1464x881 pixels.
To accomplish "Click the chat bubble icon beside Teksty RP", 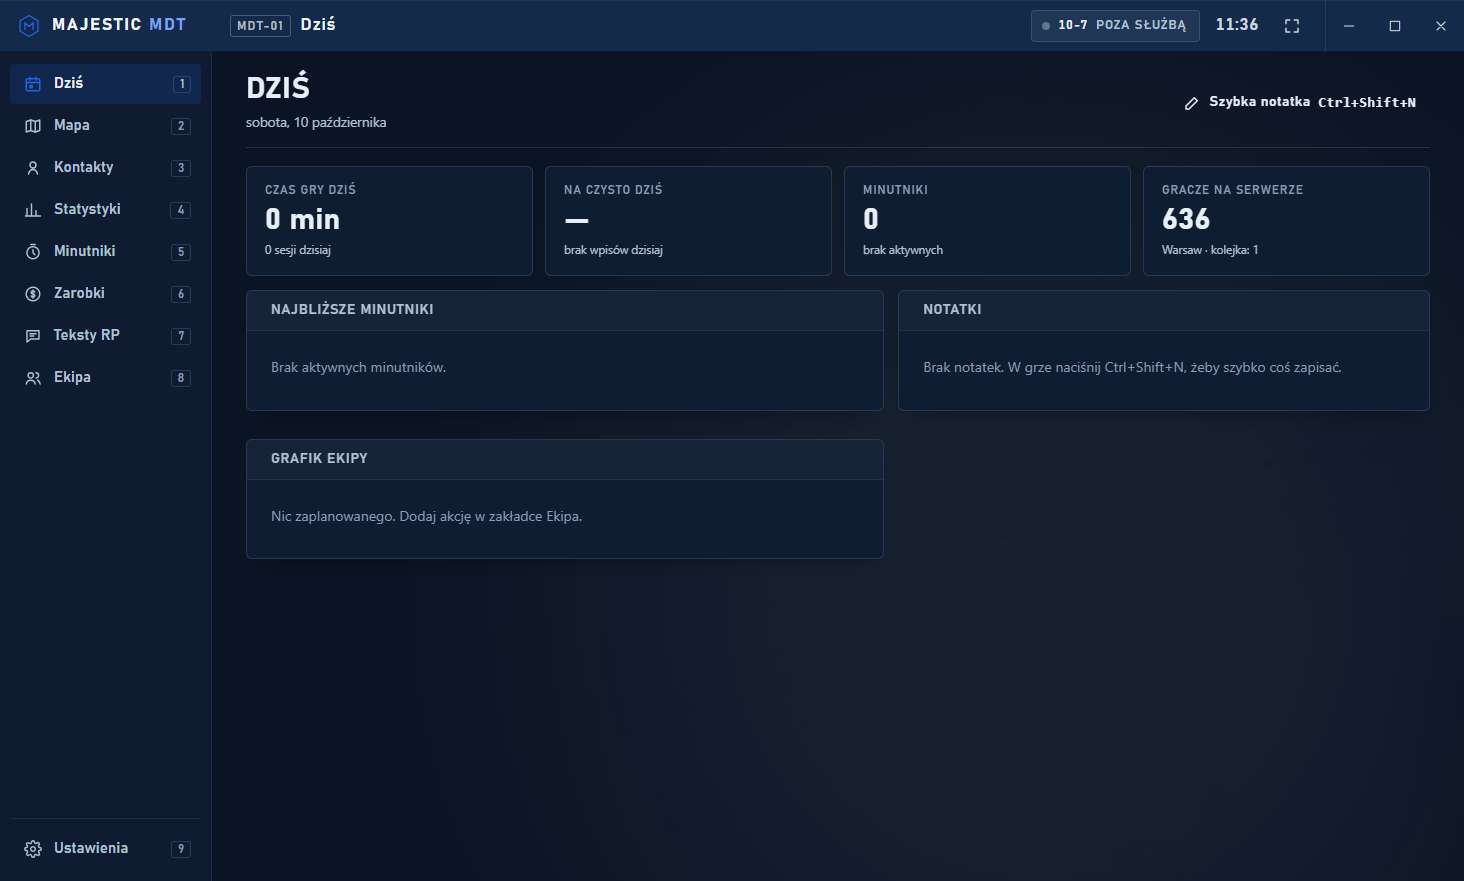I will pyautogui.click(x=33, y=336).
